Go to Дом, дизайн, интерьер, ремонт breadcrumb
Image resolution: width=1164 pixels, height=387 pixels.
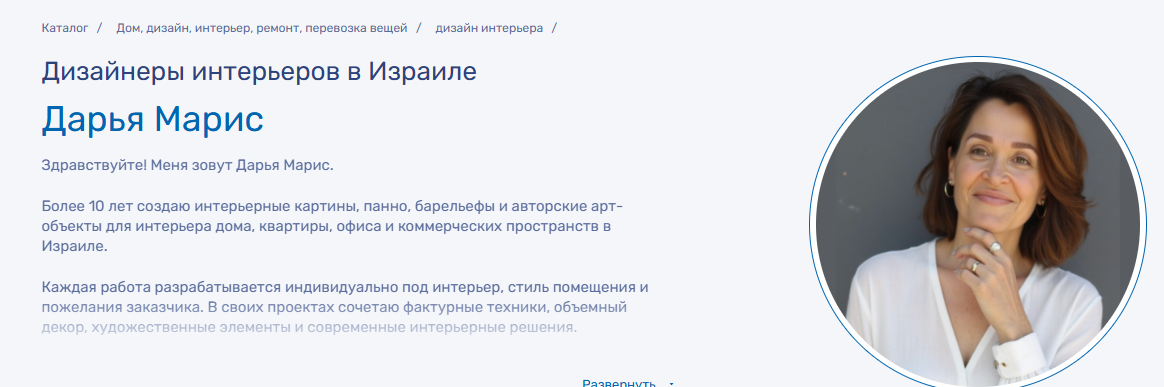pyautogui.click(x=261, y=28)
